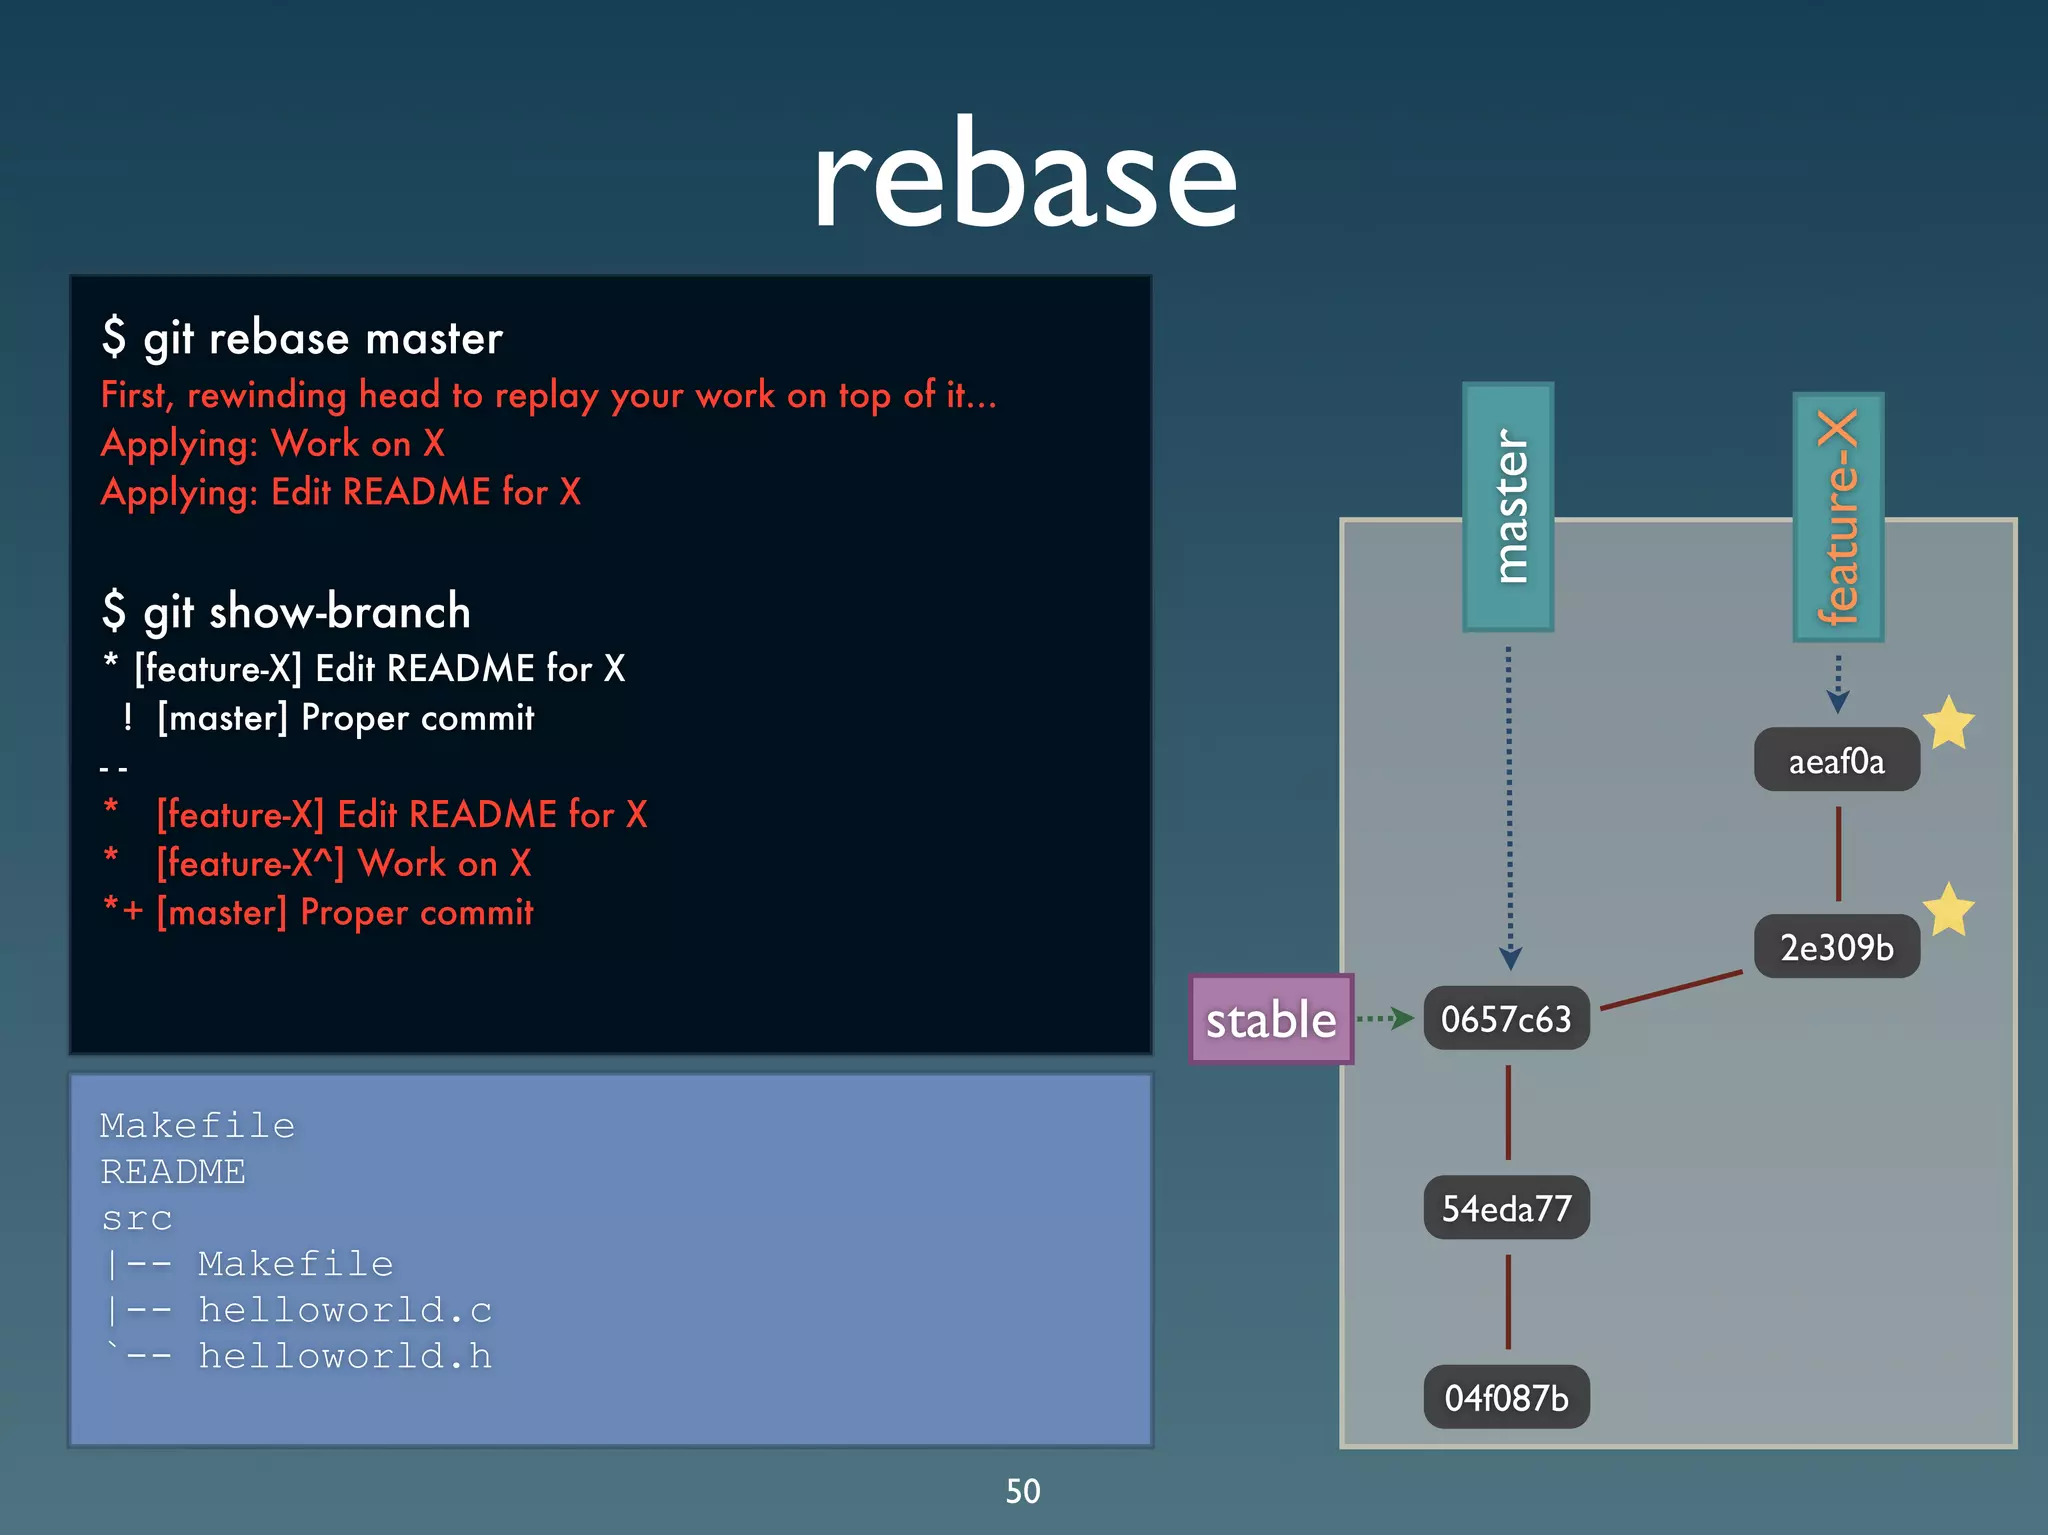The height and width of the screenshot is (1535, 2048).
Task: Click the green arrow next to stable
Action: pyautogui.click(x=1386, y=1019)
